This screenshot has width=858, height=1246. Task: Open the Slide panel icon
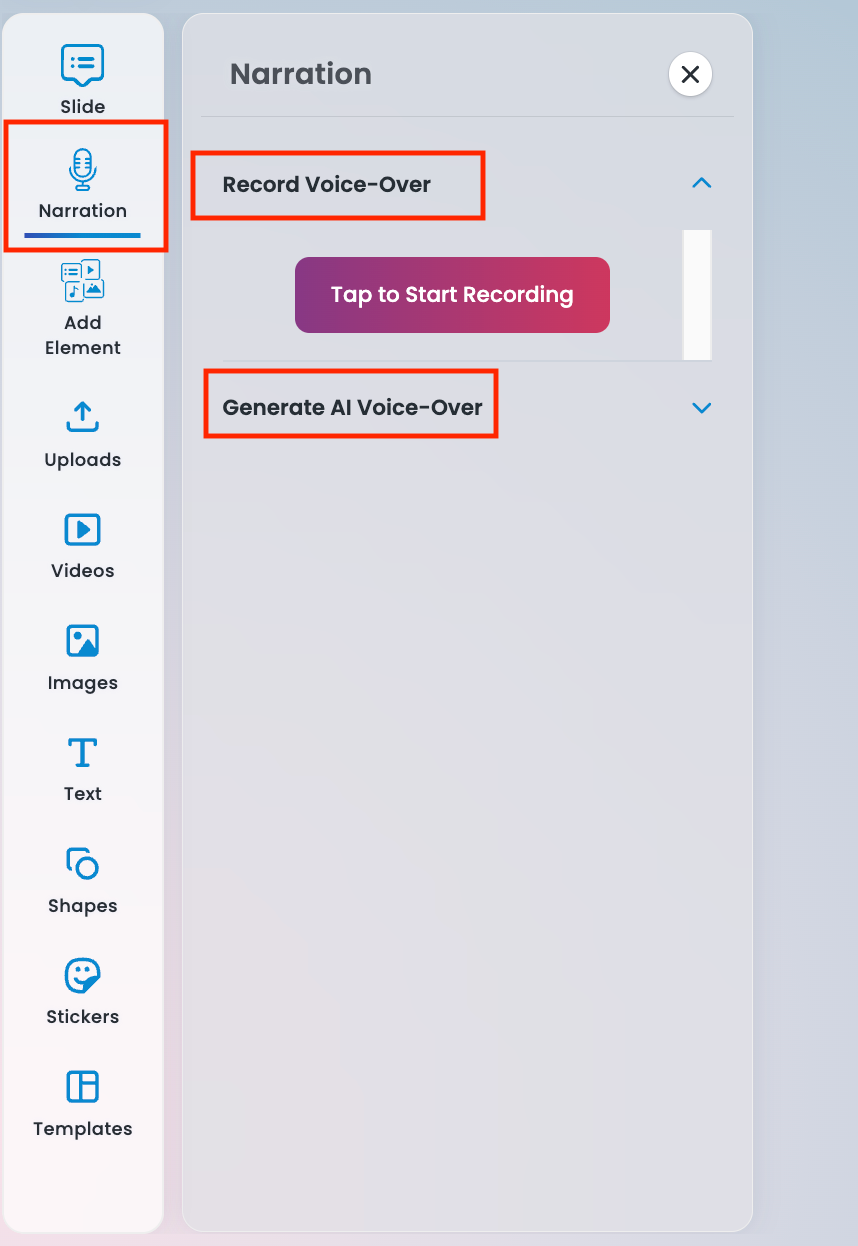(x=83, y=66)
